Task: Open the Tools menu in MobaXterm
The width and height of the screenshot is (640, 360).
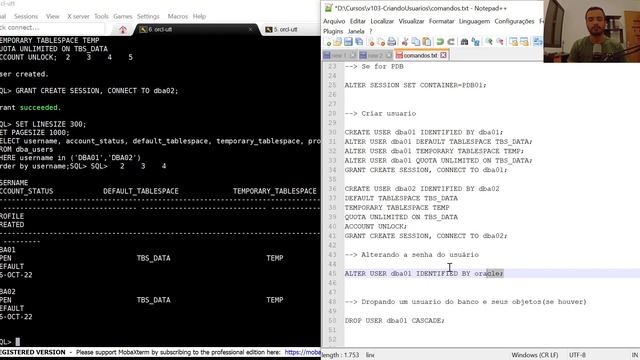Action: [x=101, y=16]
